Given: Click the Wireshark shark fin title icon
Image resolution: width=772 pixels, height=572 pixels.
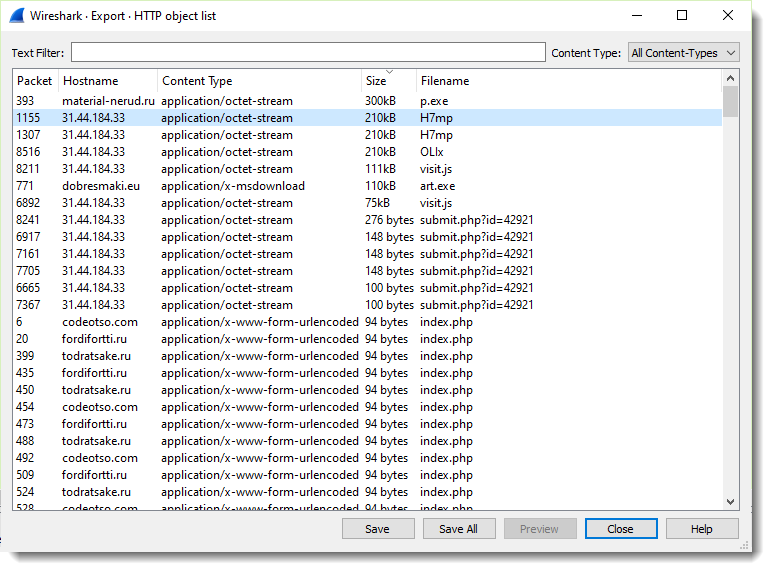Looking at the screenshot, I should coord(17,16).
